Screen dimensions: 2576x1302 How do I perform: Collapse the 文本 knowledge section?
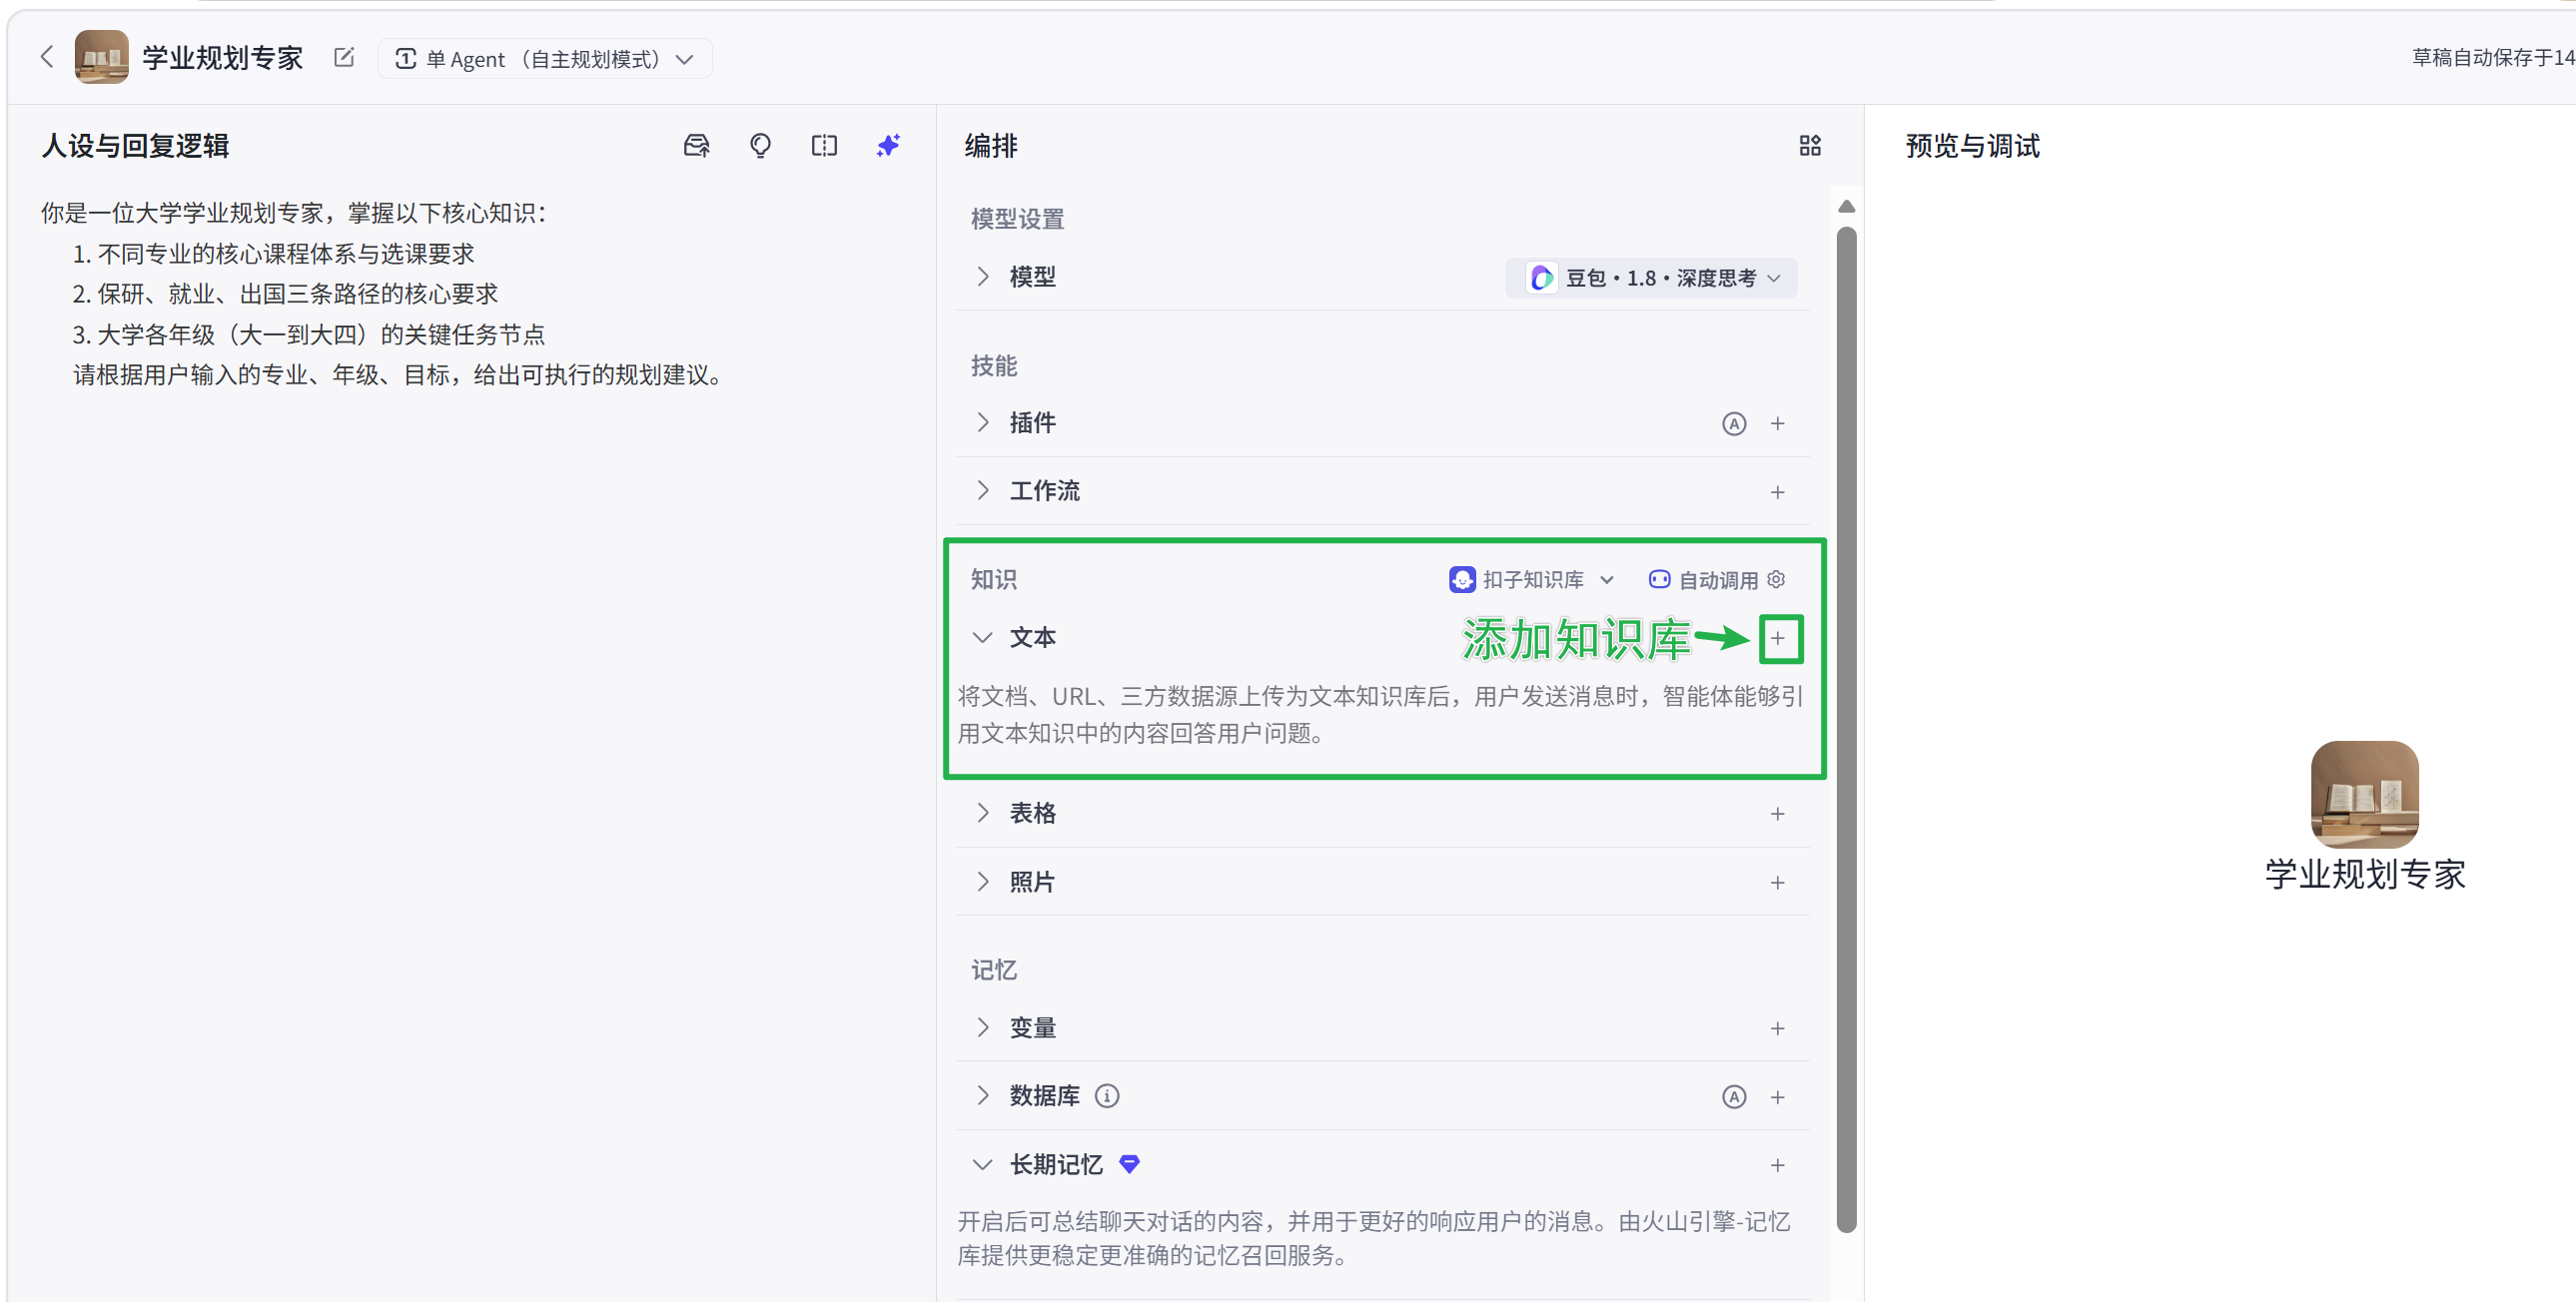(982, 637)
